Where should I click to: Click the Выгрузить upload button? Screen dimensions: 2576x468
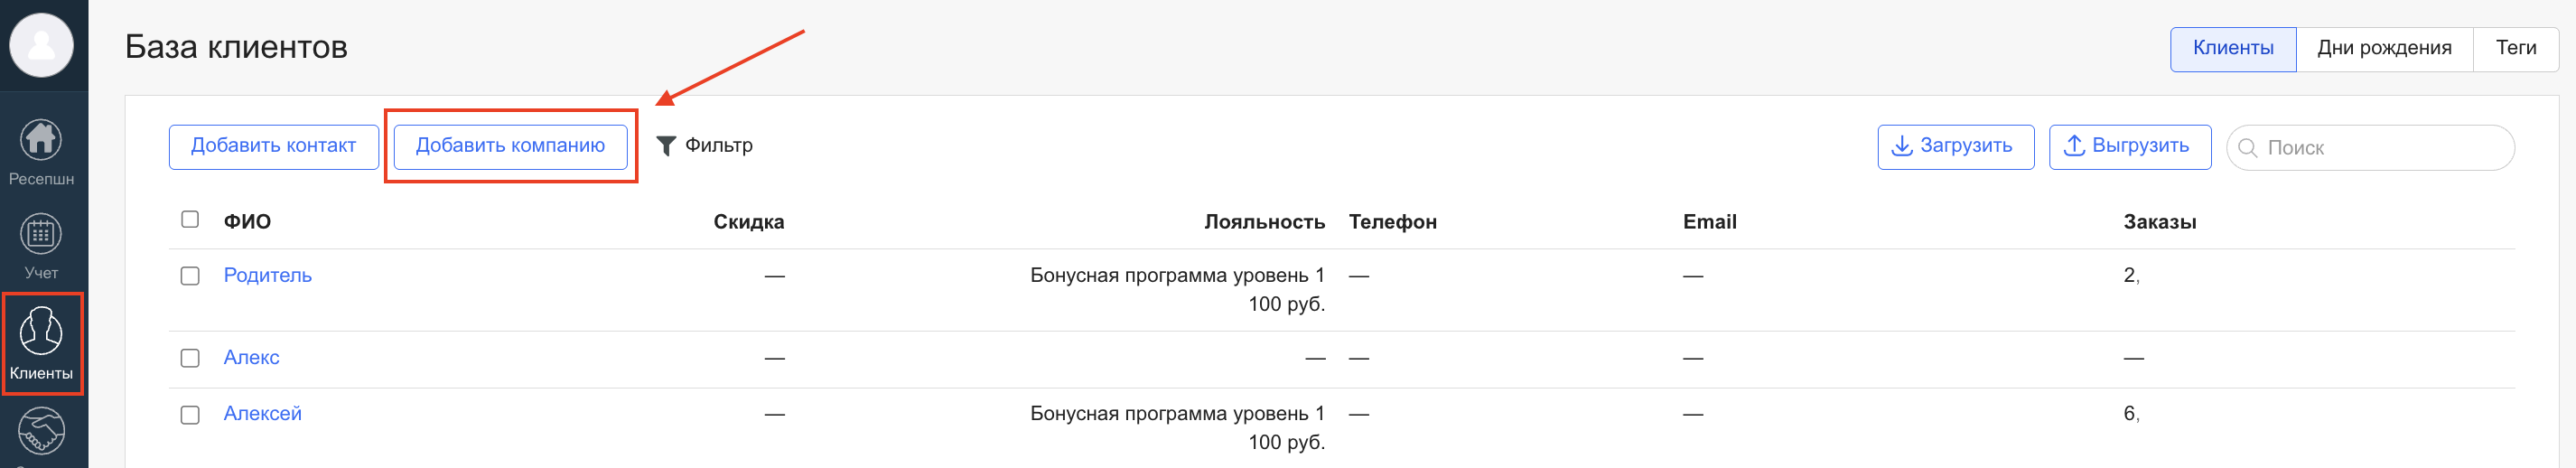tap(2129, 146)
